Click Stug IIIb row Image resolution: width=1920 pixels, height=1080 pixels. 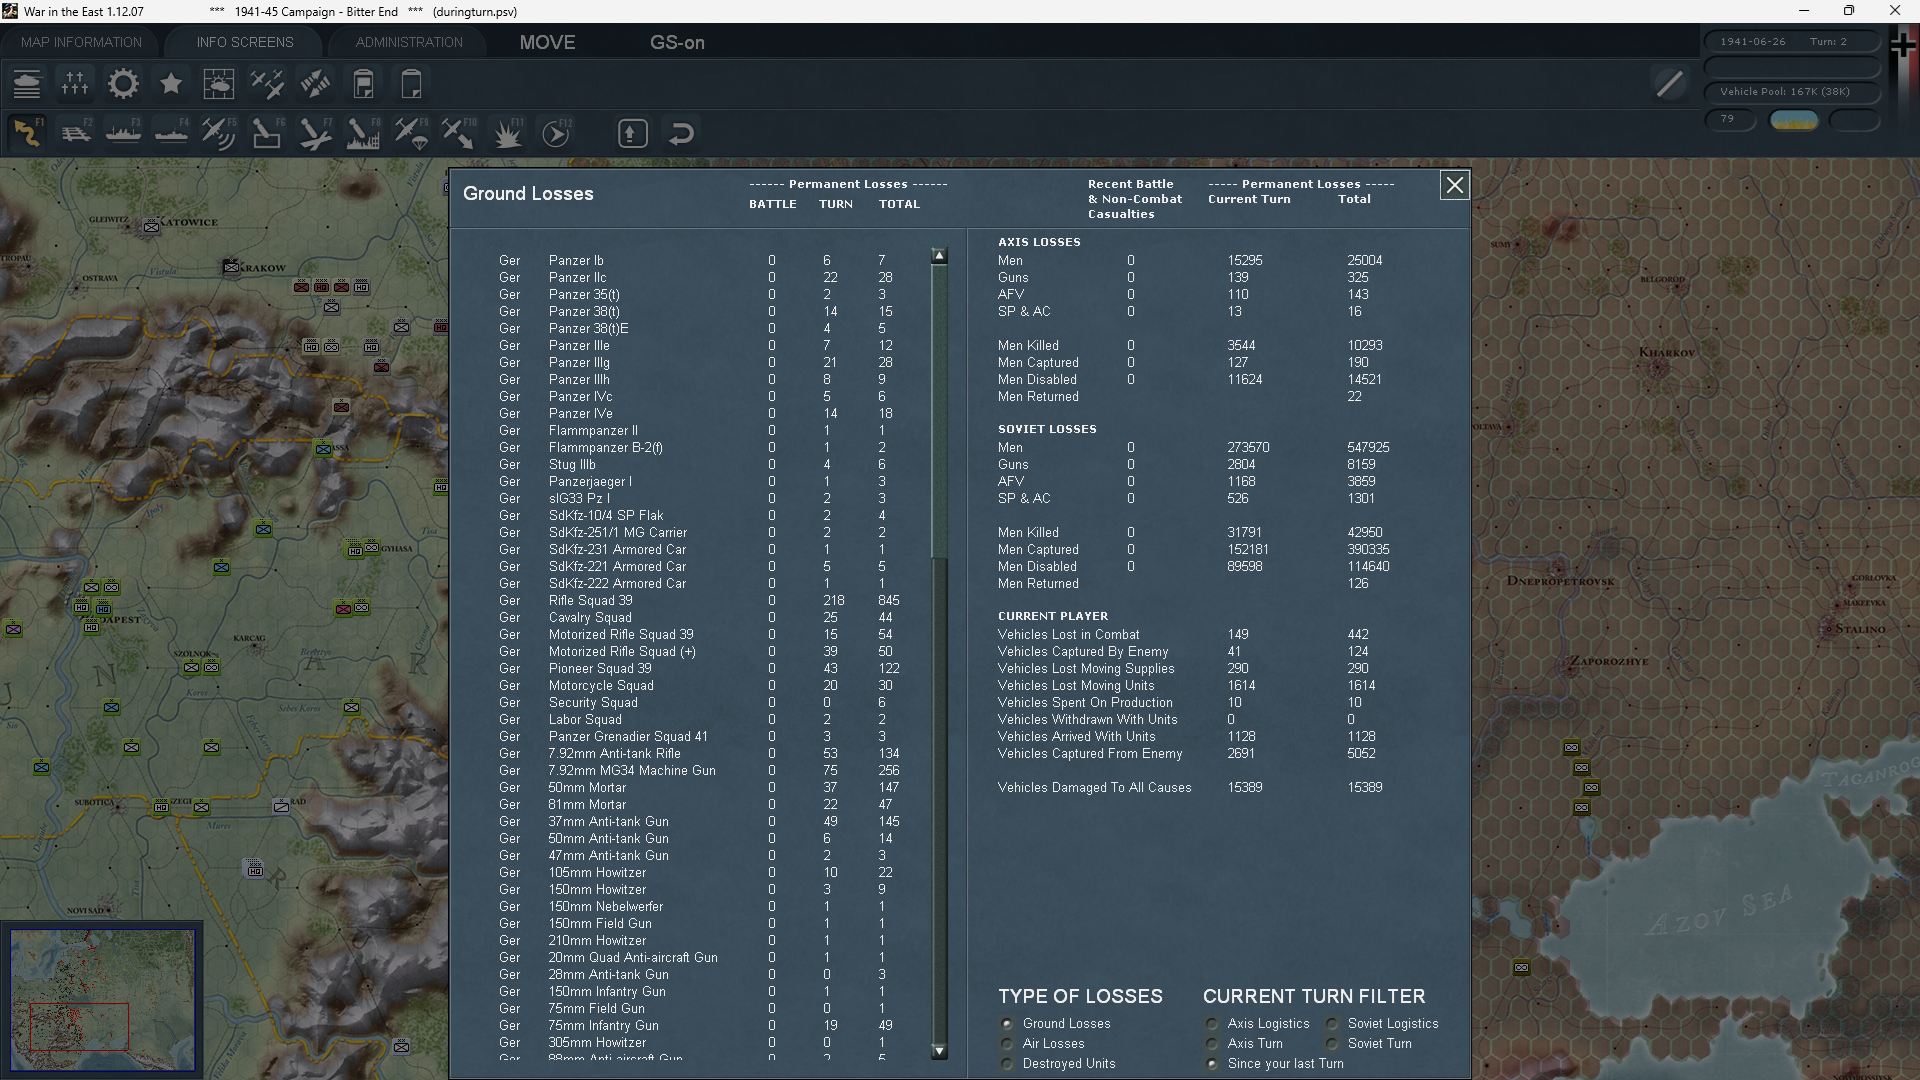[698, 464]
